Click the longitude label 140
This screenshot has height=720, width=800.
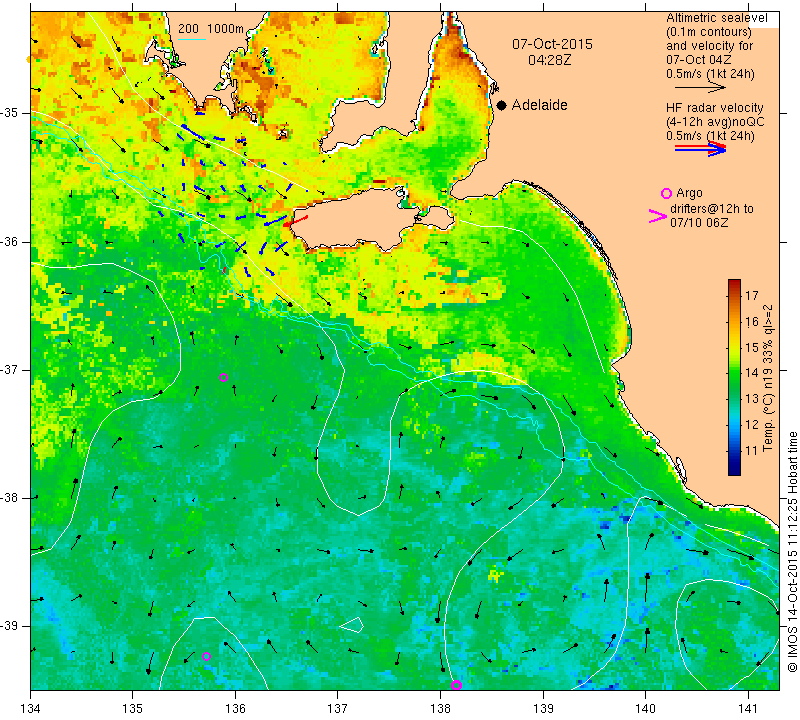[645, 709]
